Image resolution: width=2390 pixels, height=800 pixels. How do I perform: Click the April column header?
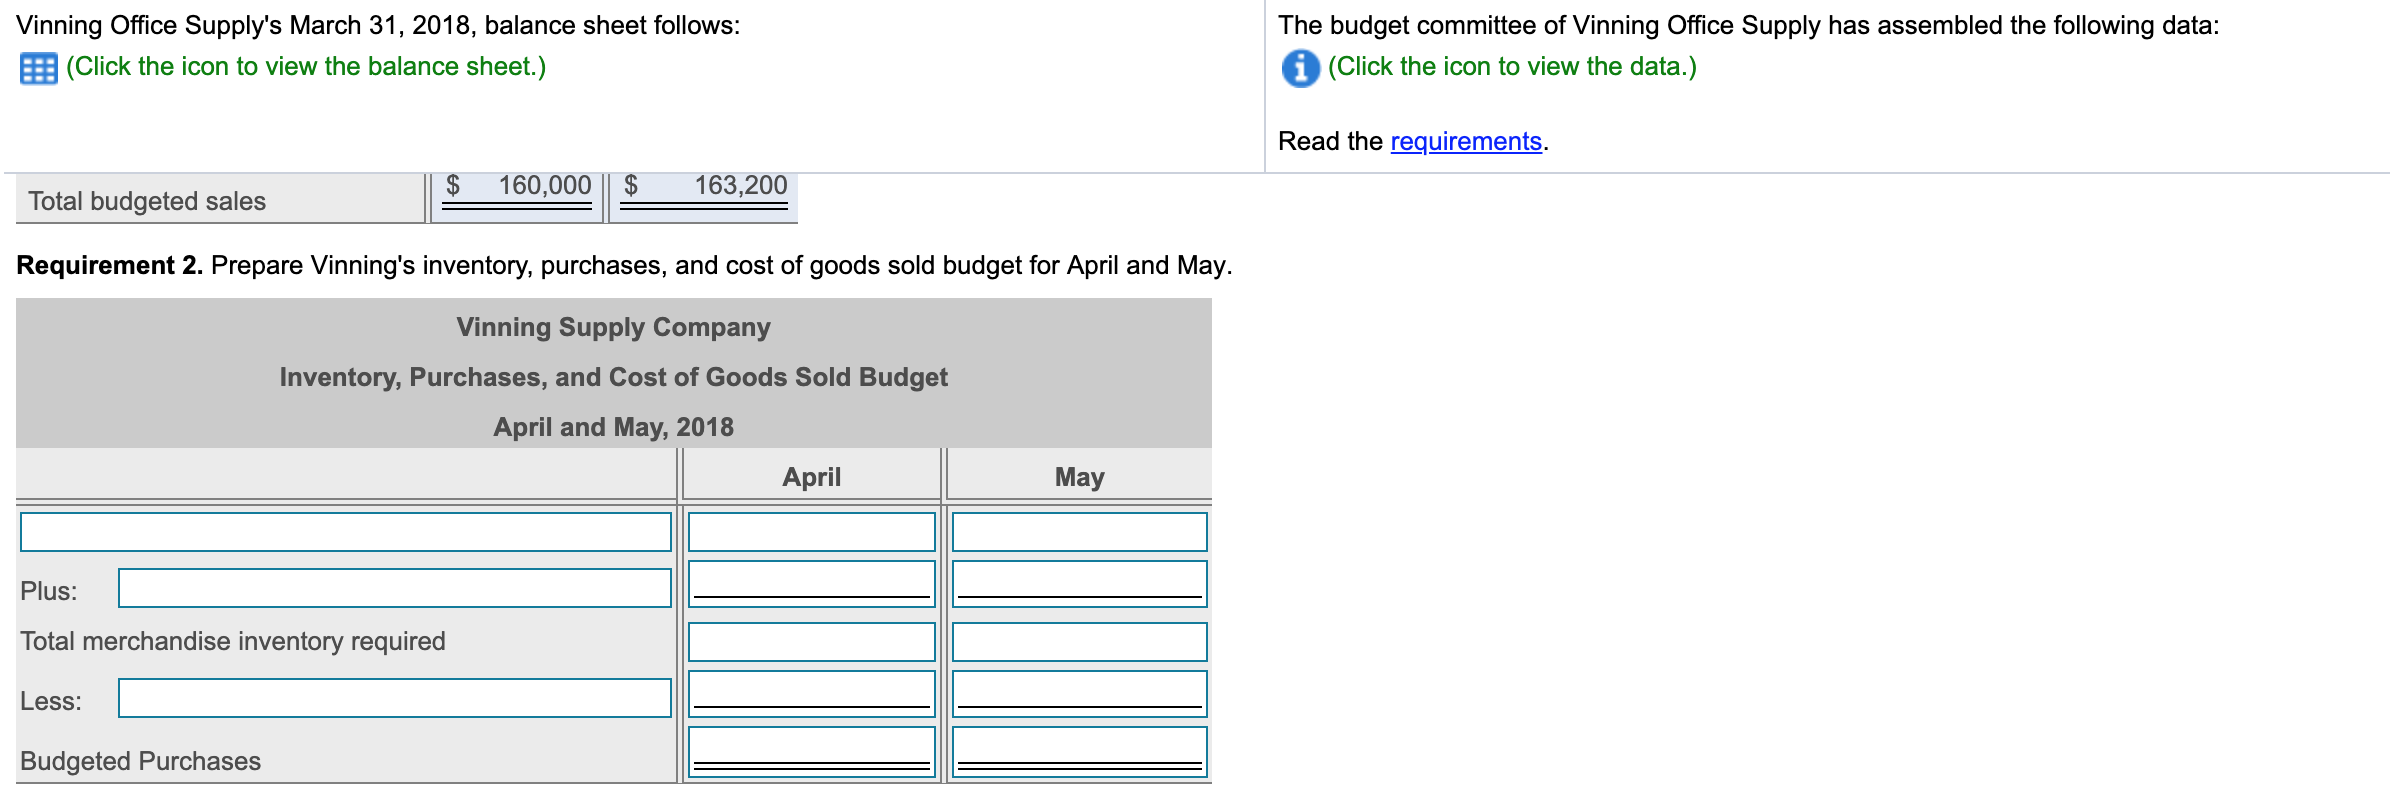pyautogui.click(x=812, y=477)
